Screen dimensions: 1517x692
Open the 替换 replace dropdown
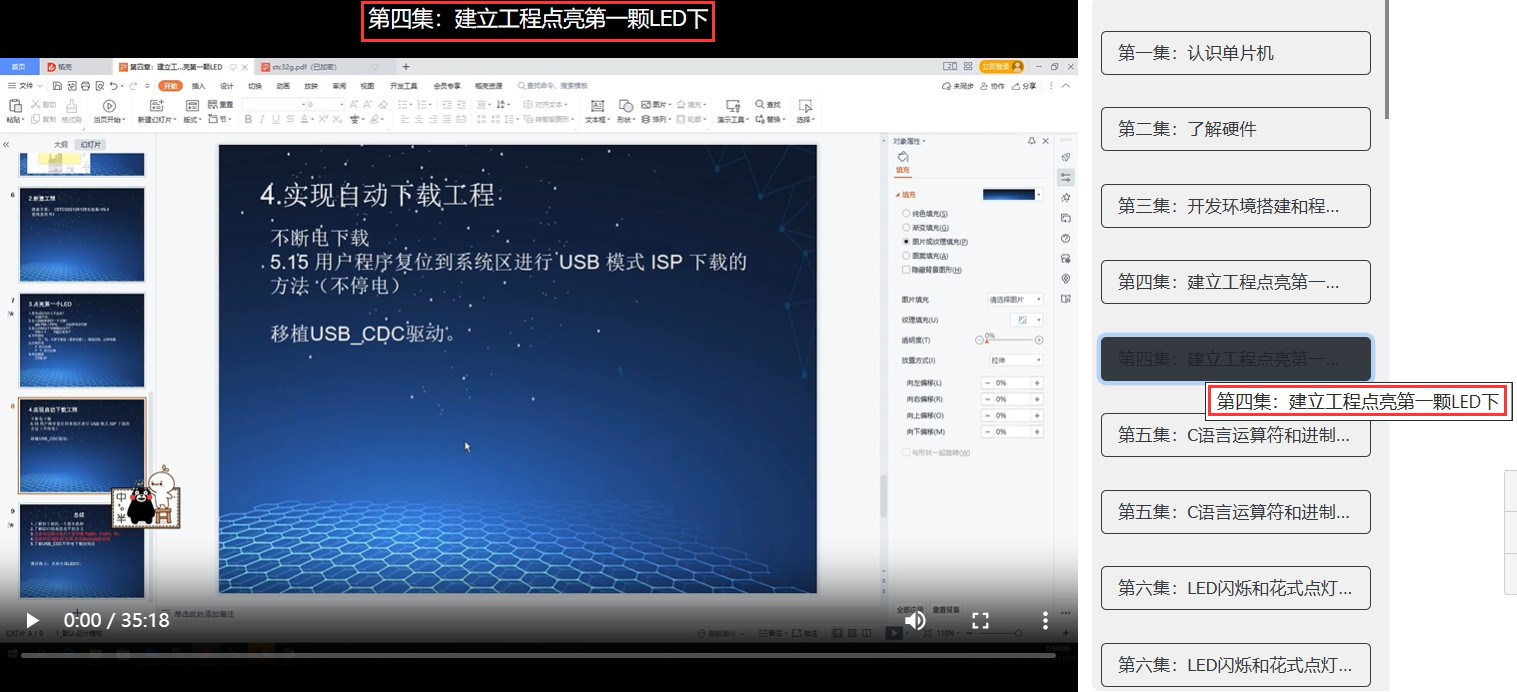click(771, 120)
